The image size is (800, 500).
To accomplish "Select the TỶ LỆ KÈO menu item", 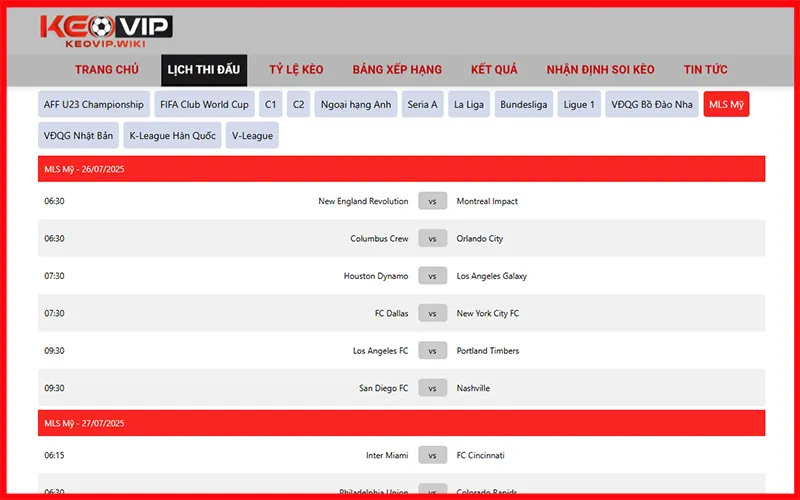I will pos(296,70).
